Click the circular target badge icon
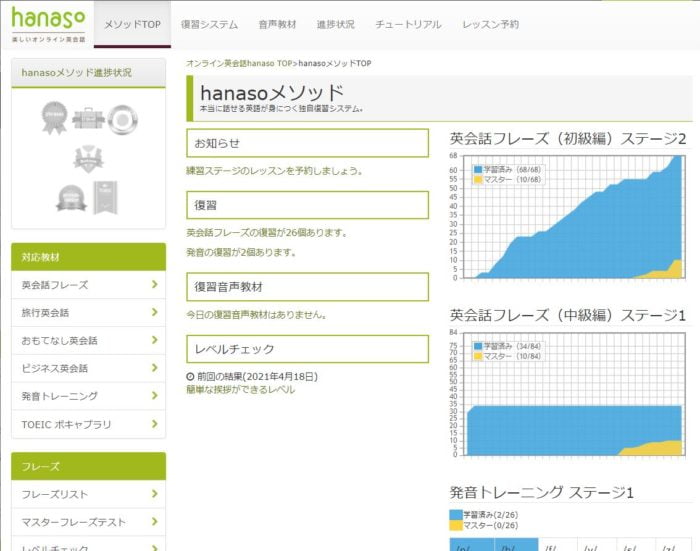The width and height of the screenshot is (700, 551). coord(122,119)
